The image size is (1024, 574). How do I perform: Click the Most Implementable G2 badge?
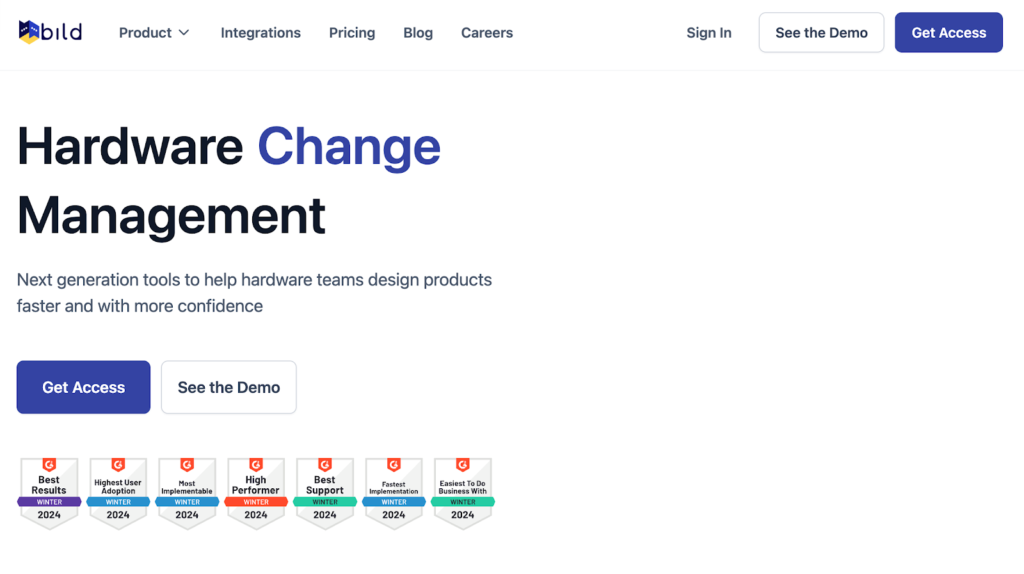(187, 492)
